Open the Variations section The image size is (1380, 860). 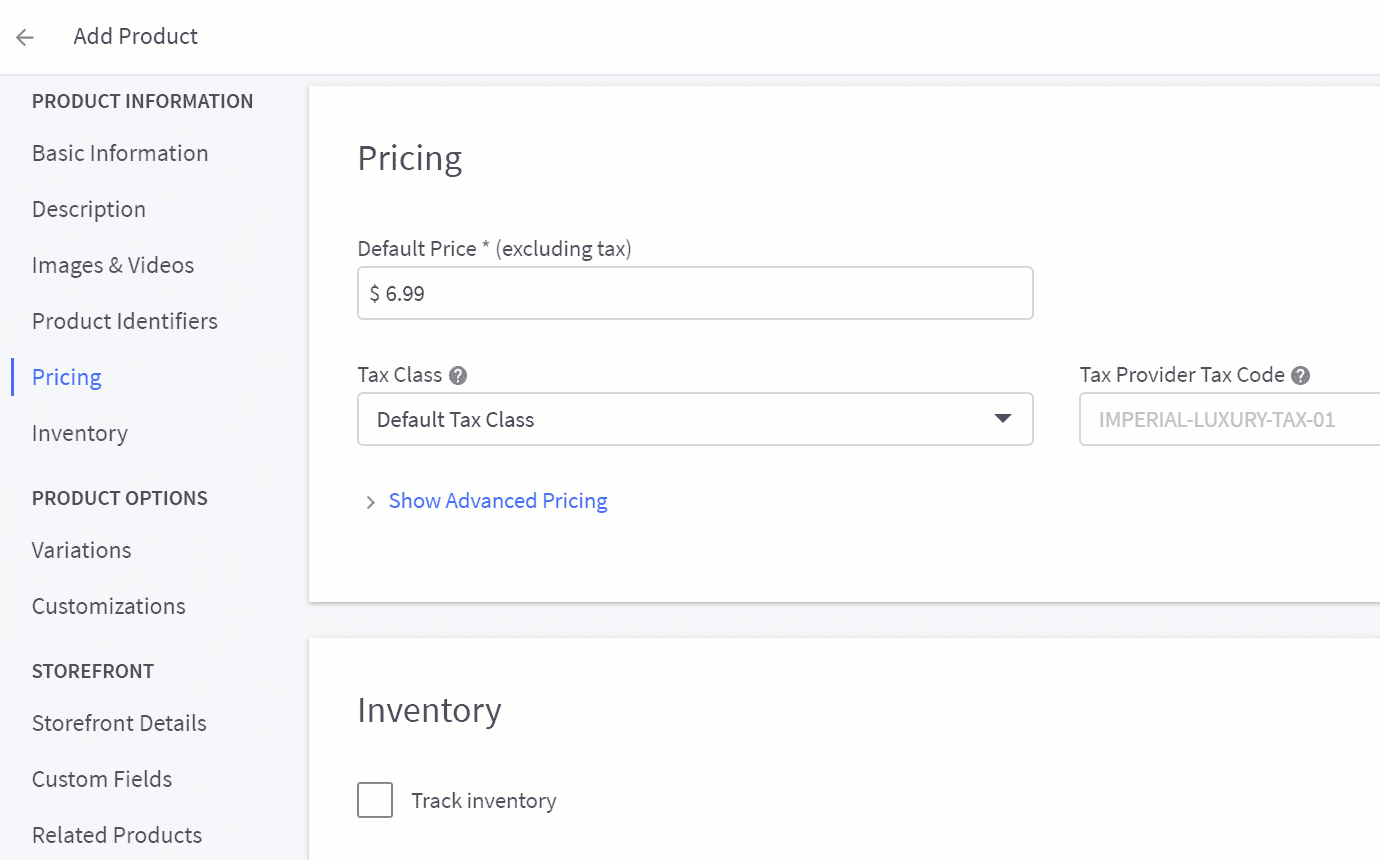81,550
